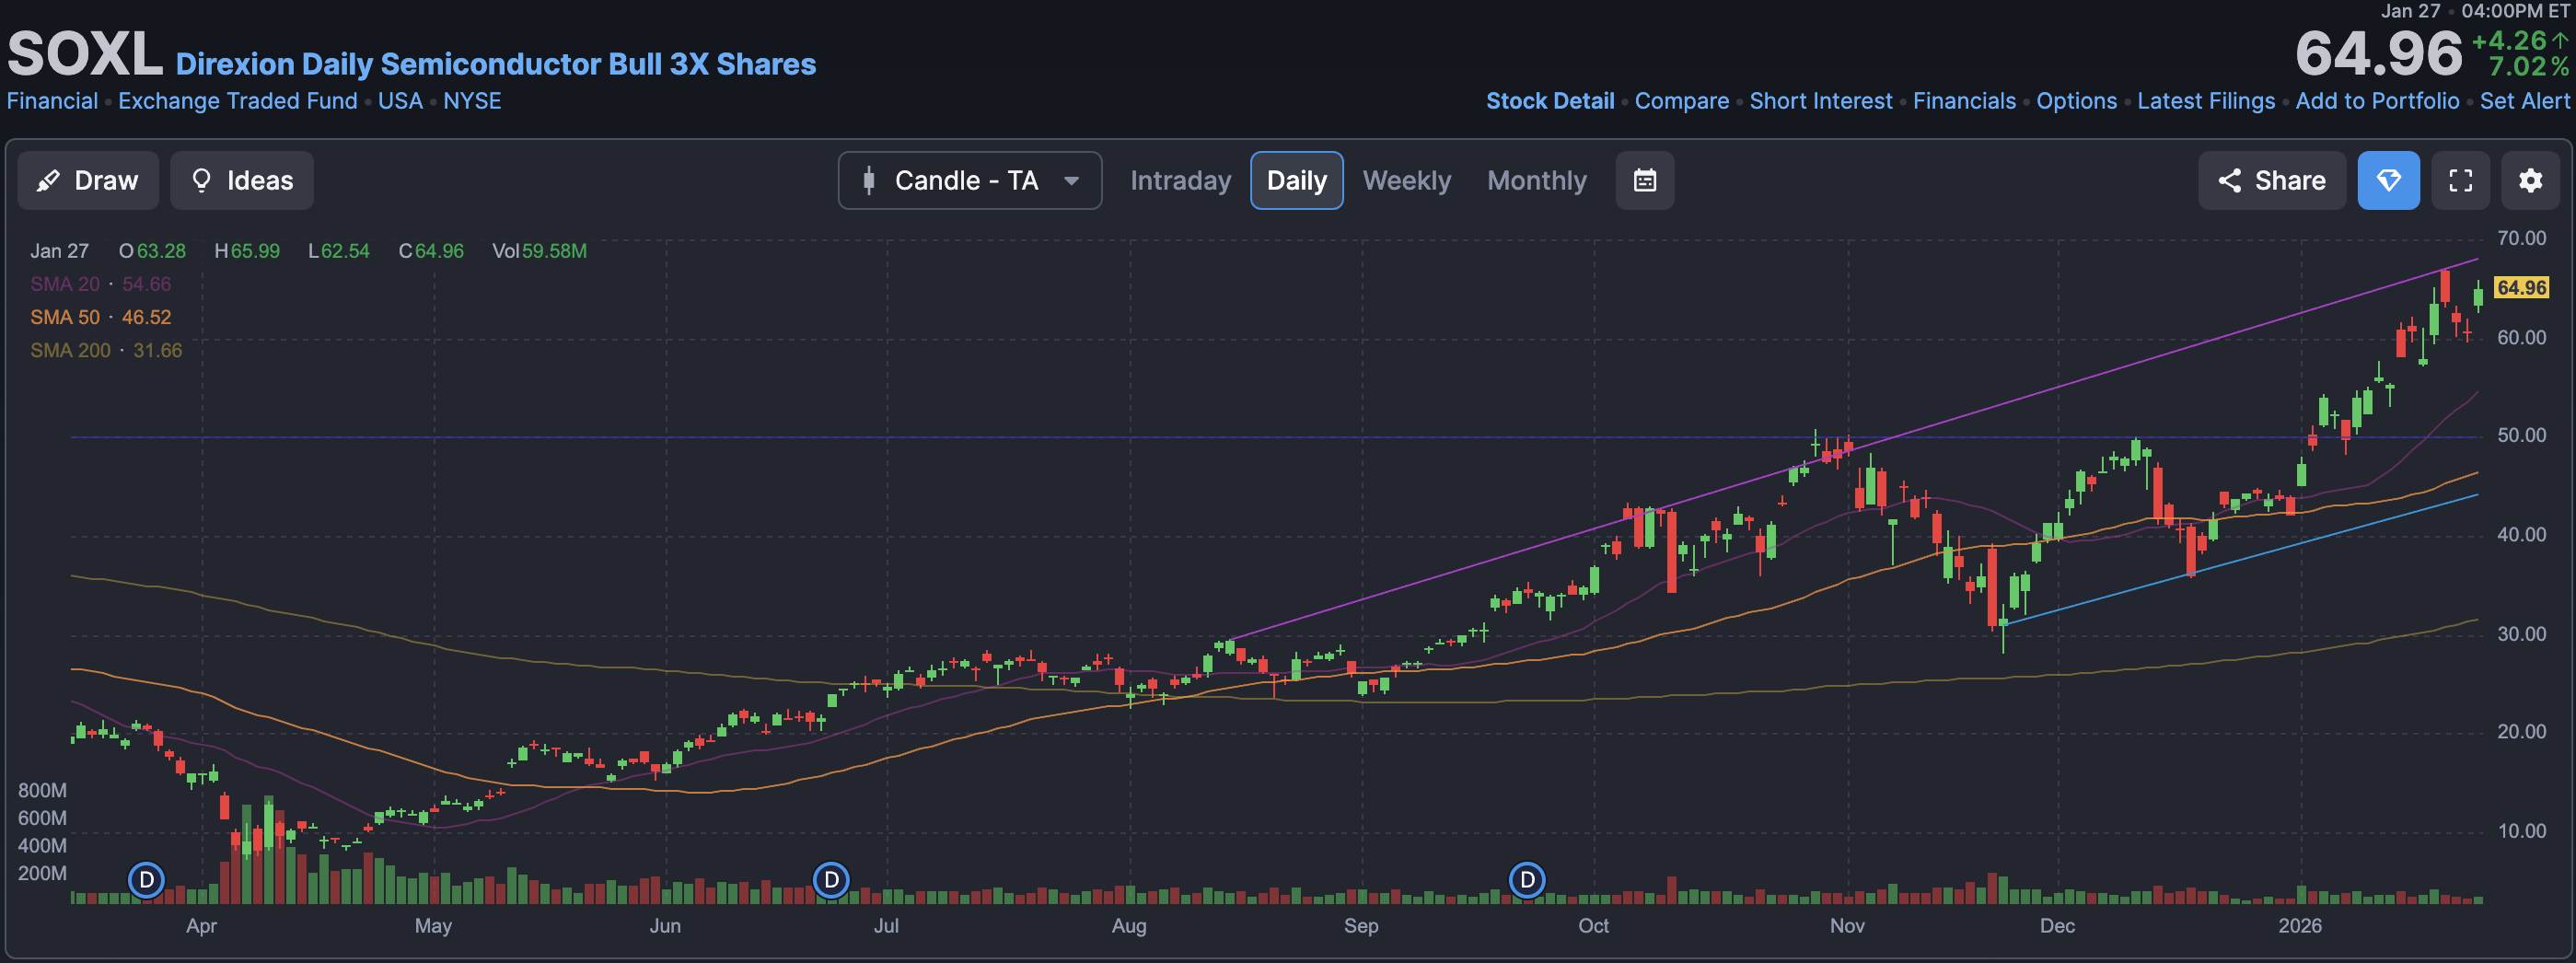This screenshot has width=2576, height=963.
Task: Click the SOXL ticker symbol
Action: pos(85,54)
